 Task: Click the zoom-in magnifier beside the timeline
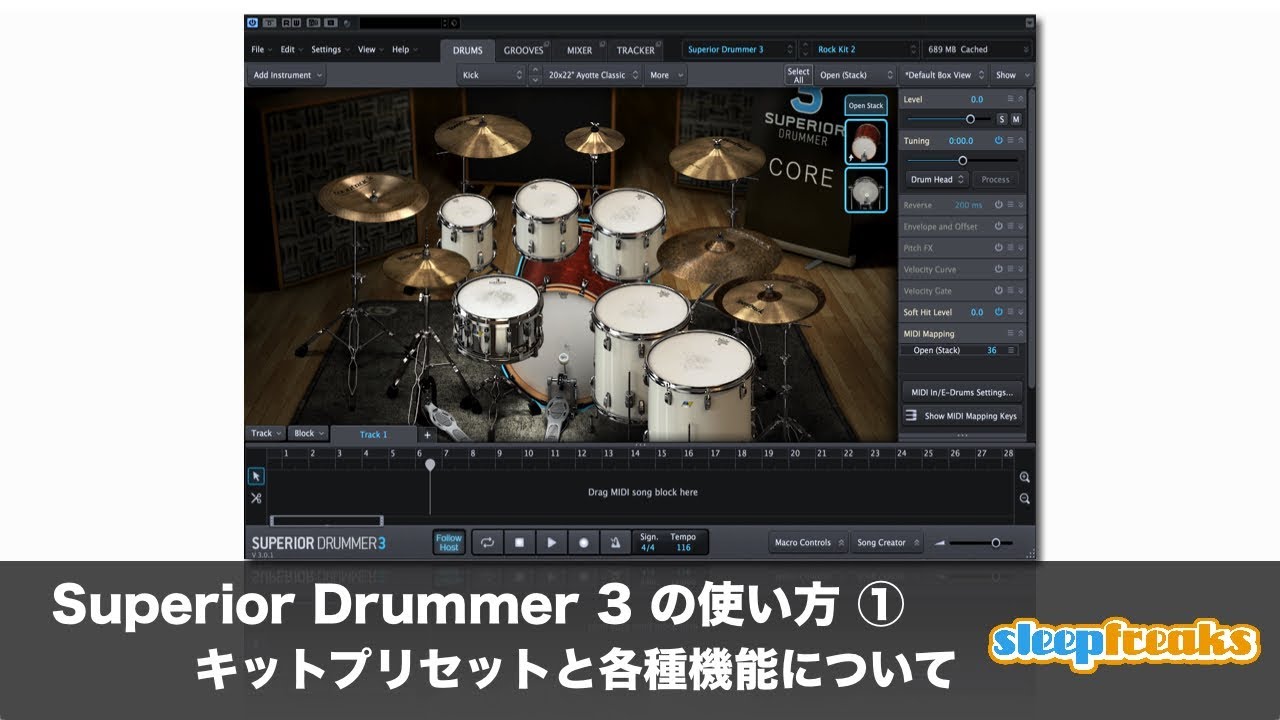[x=1023, y=477]
